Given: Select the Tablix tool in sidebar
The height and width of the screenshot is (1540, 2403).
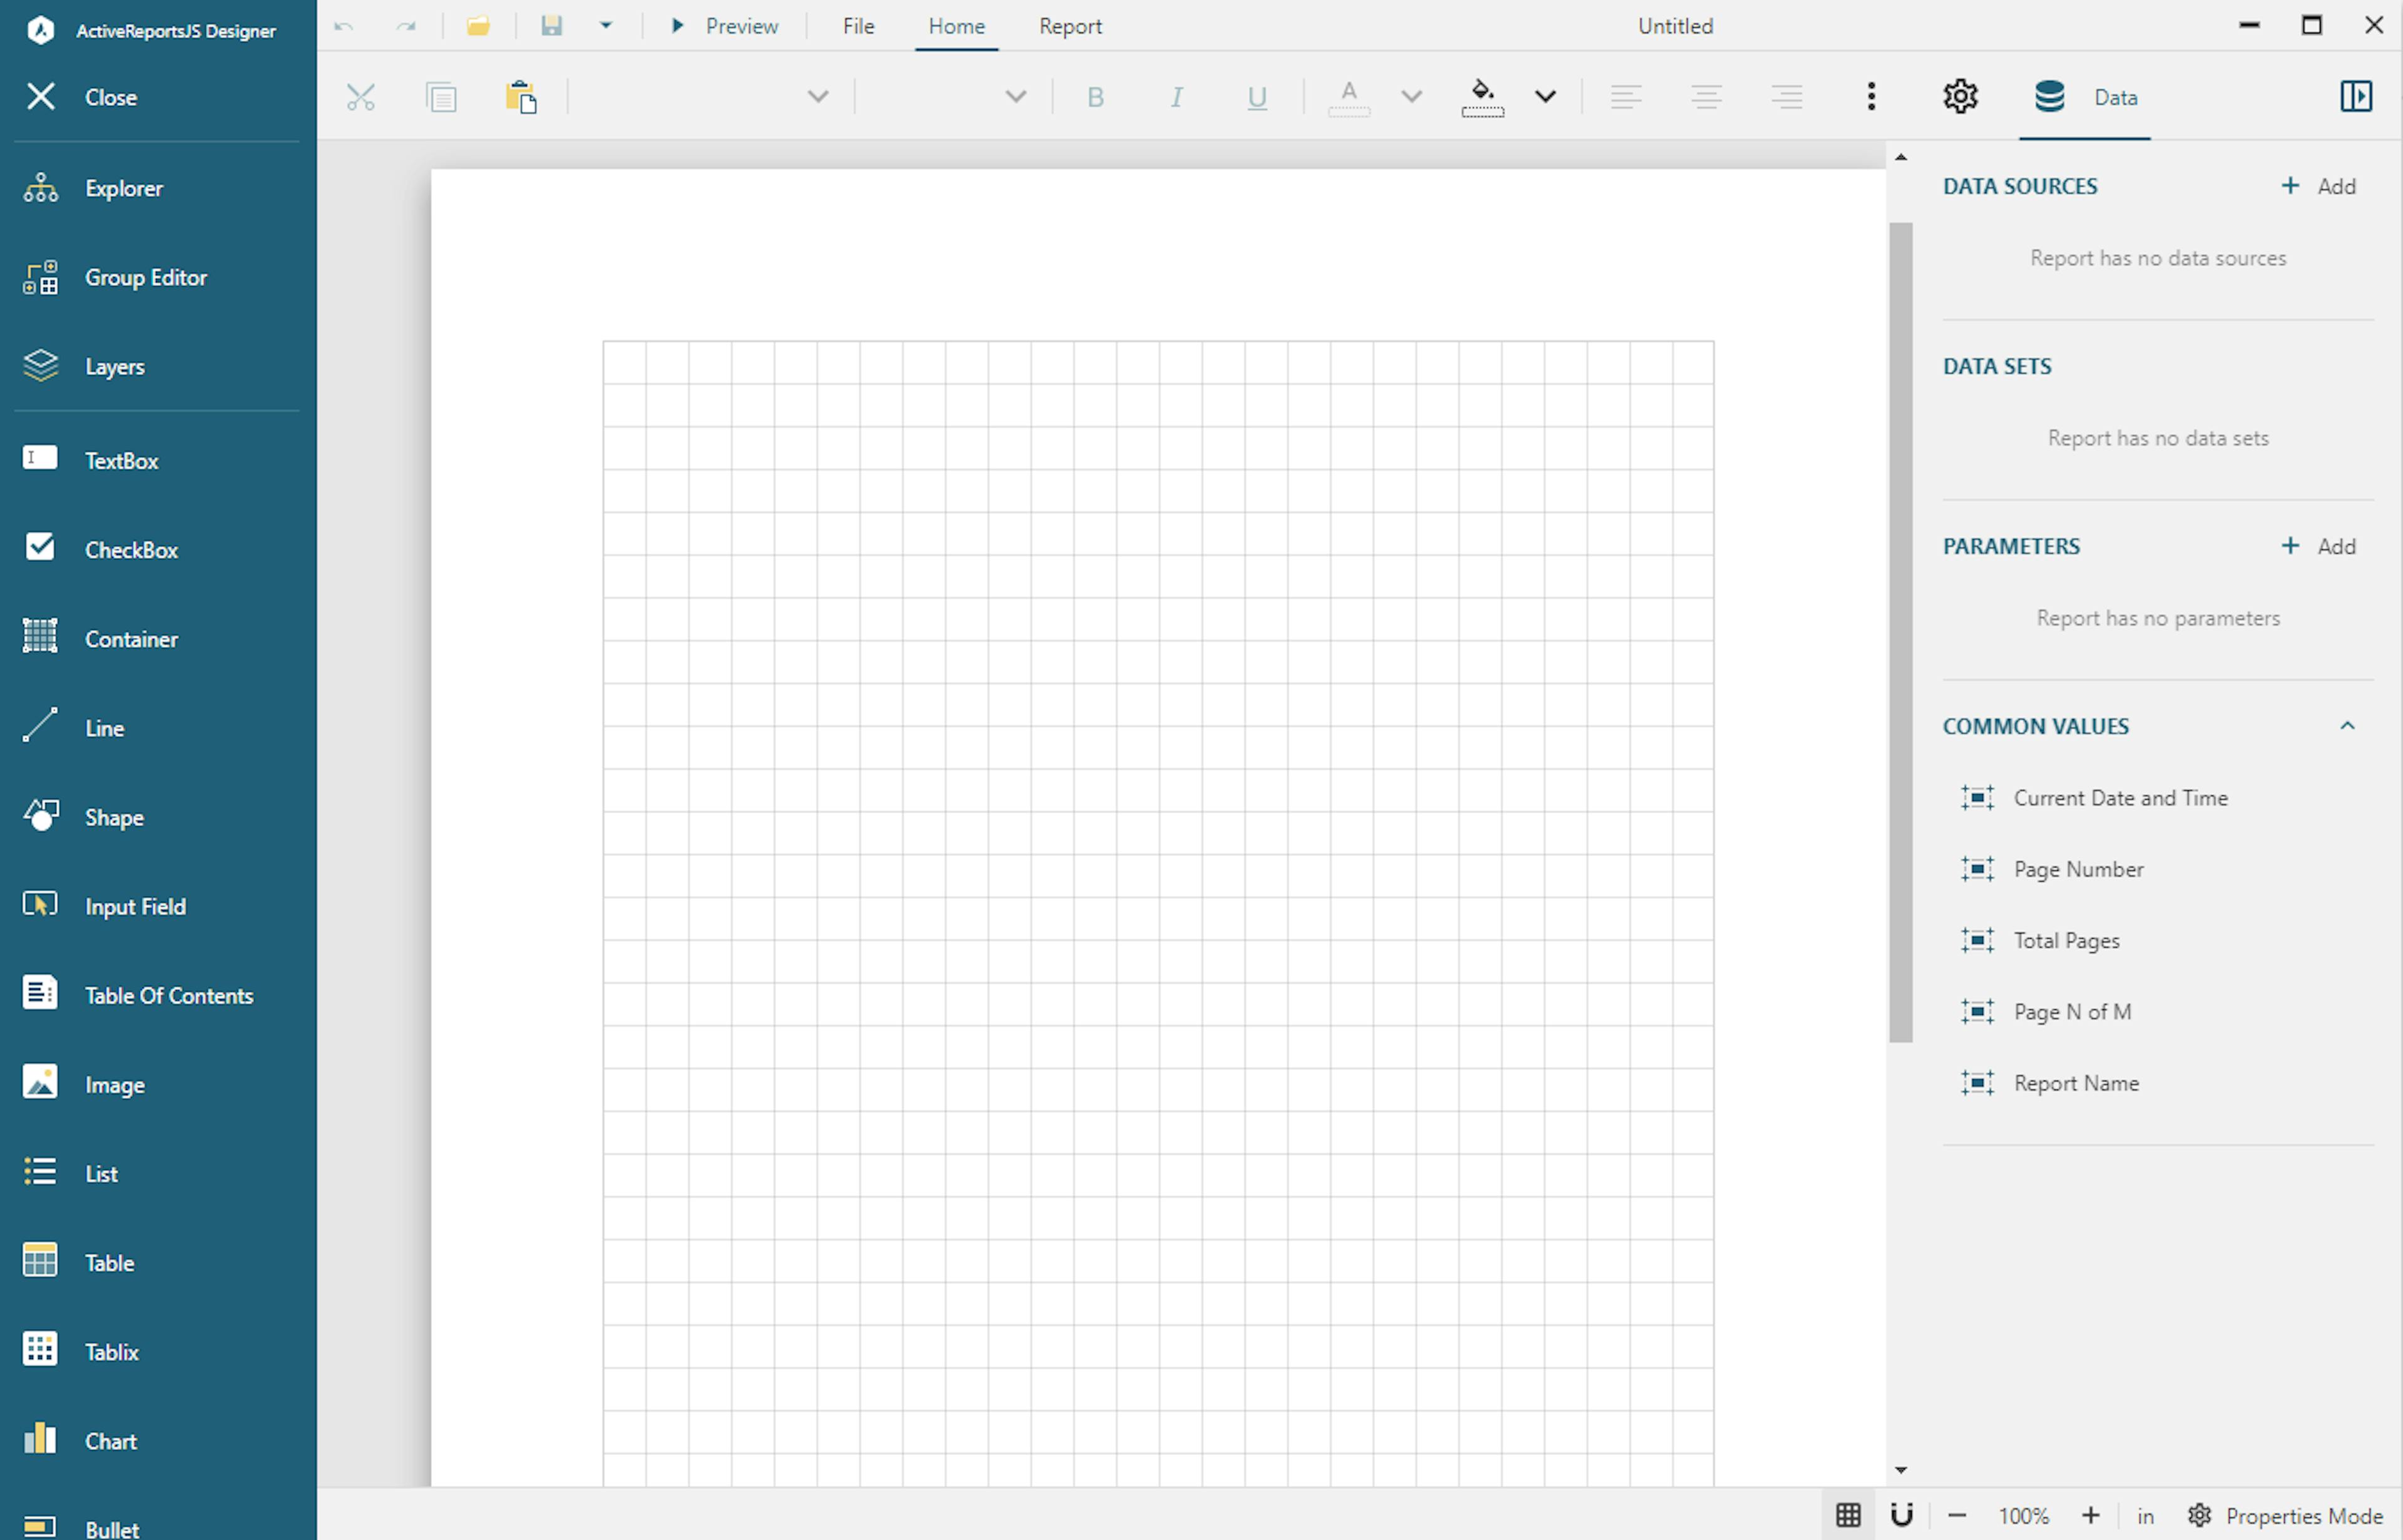Looking at the screenshot, I should pyautogui.click(x=110, y=1351).
